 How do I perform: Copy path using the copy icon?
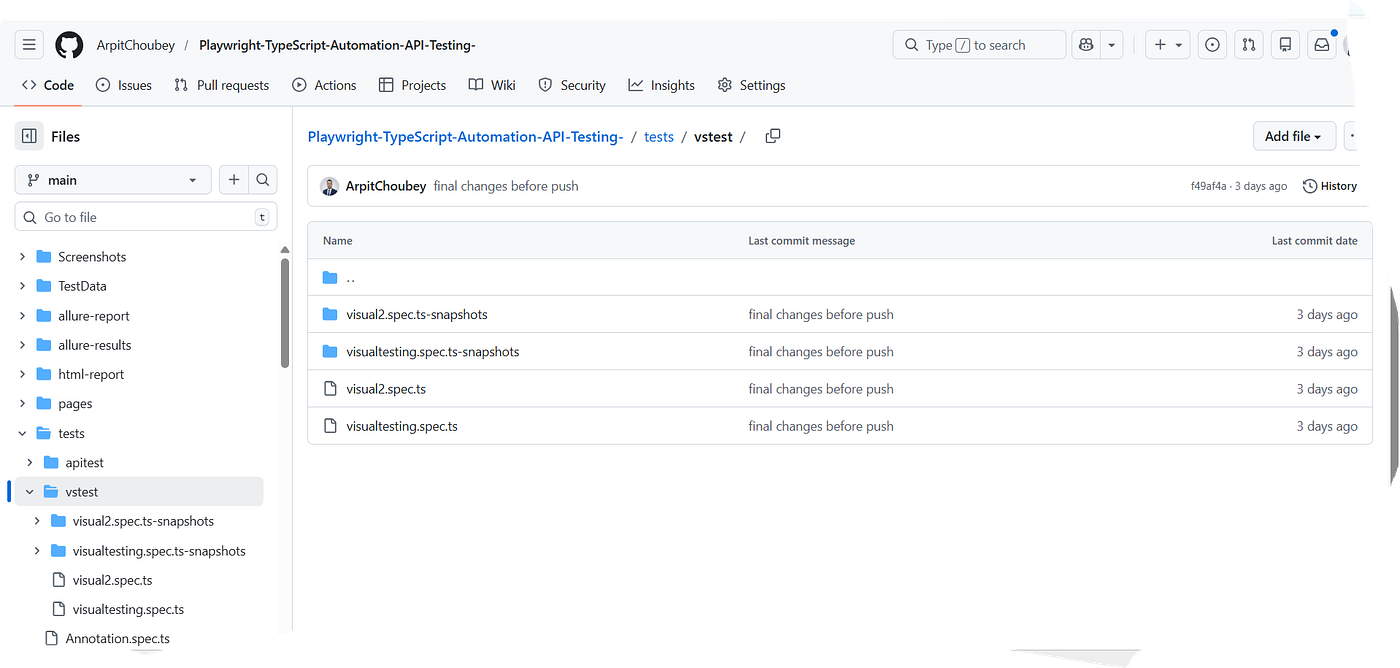pos(773,136)
